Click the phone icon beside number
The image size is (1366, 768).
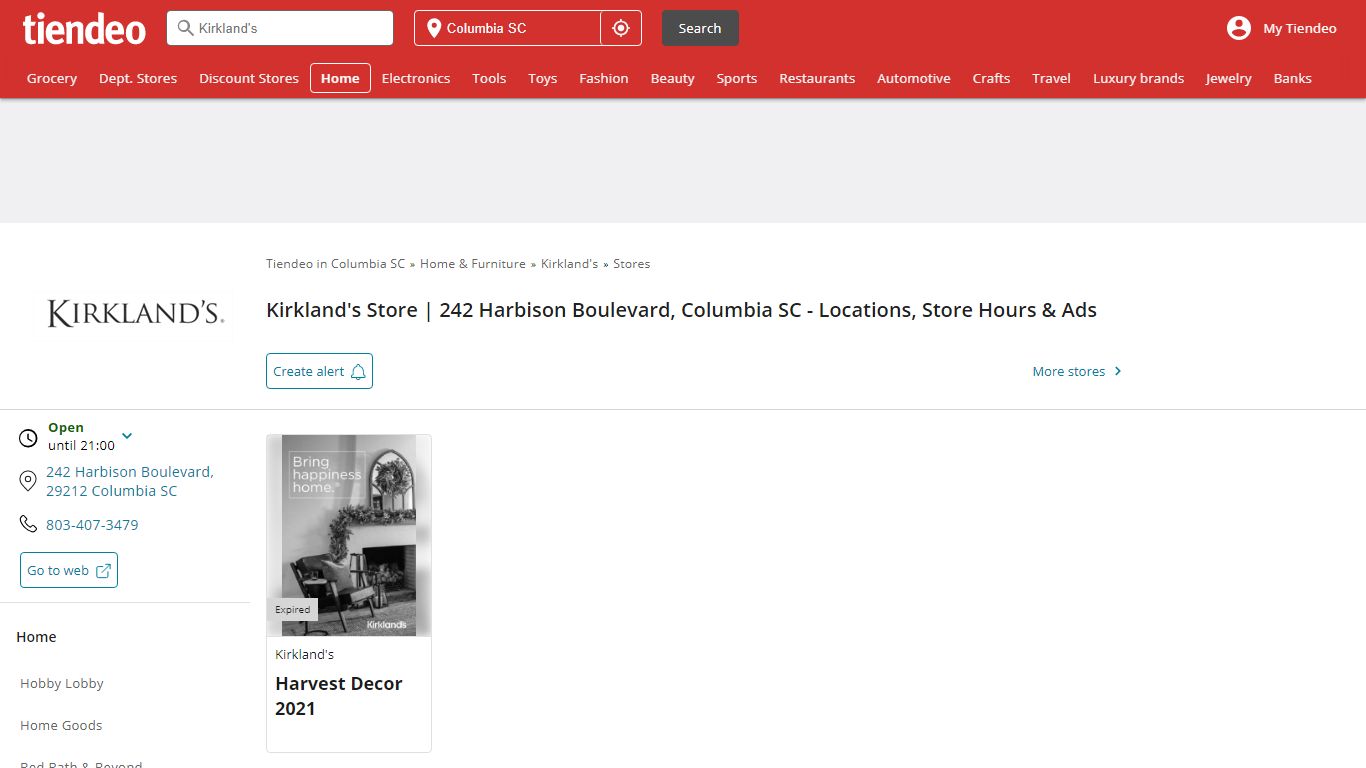click(28, 524)
